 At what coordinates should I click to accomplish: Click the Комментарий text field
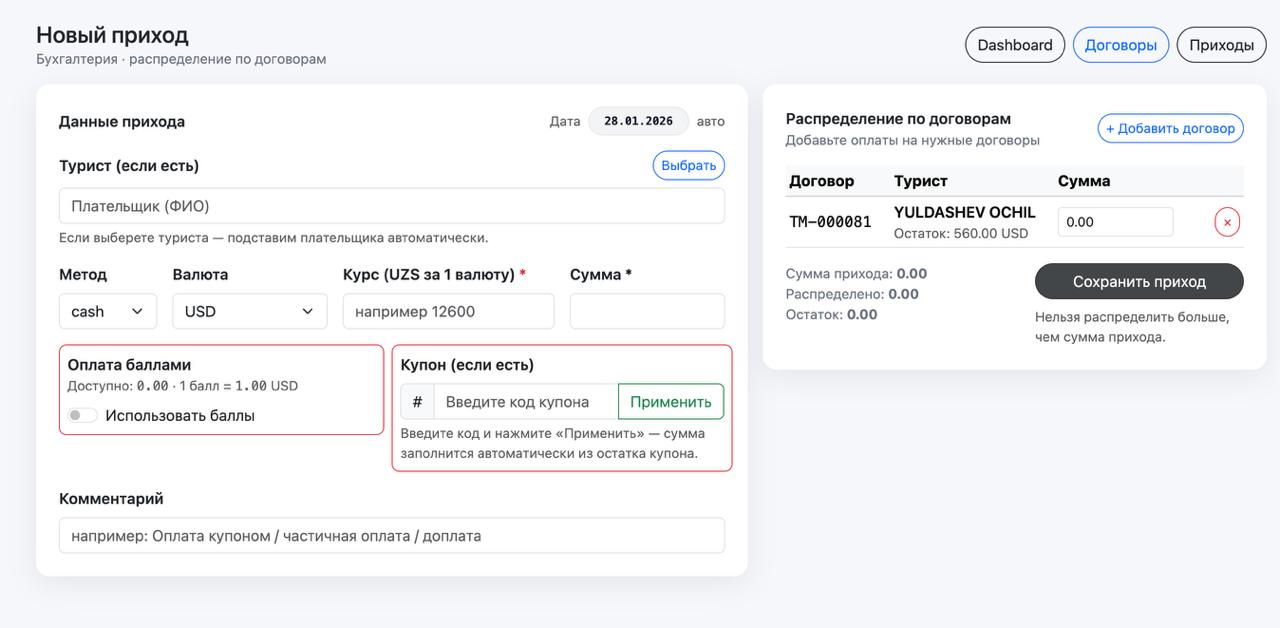(392, 536)
